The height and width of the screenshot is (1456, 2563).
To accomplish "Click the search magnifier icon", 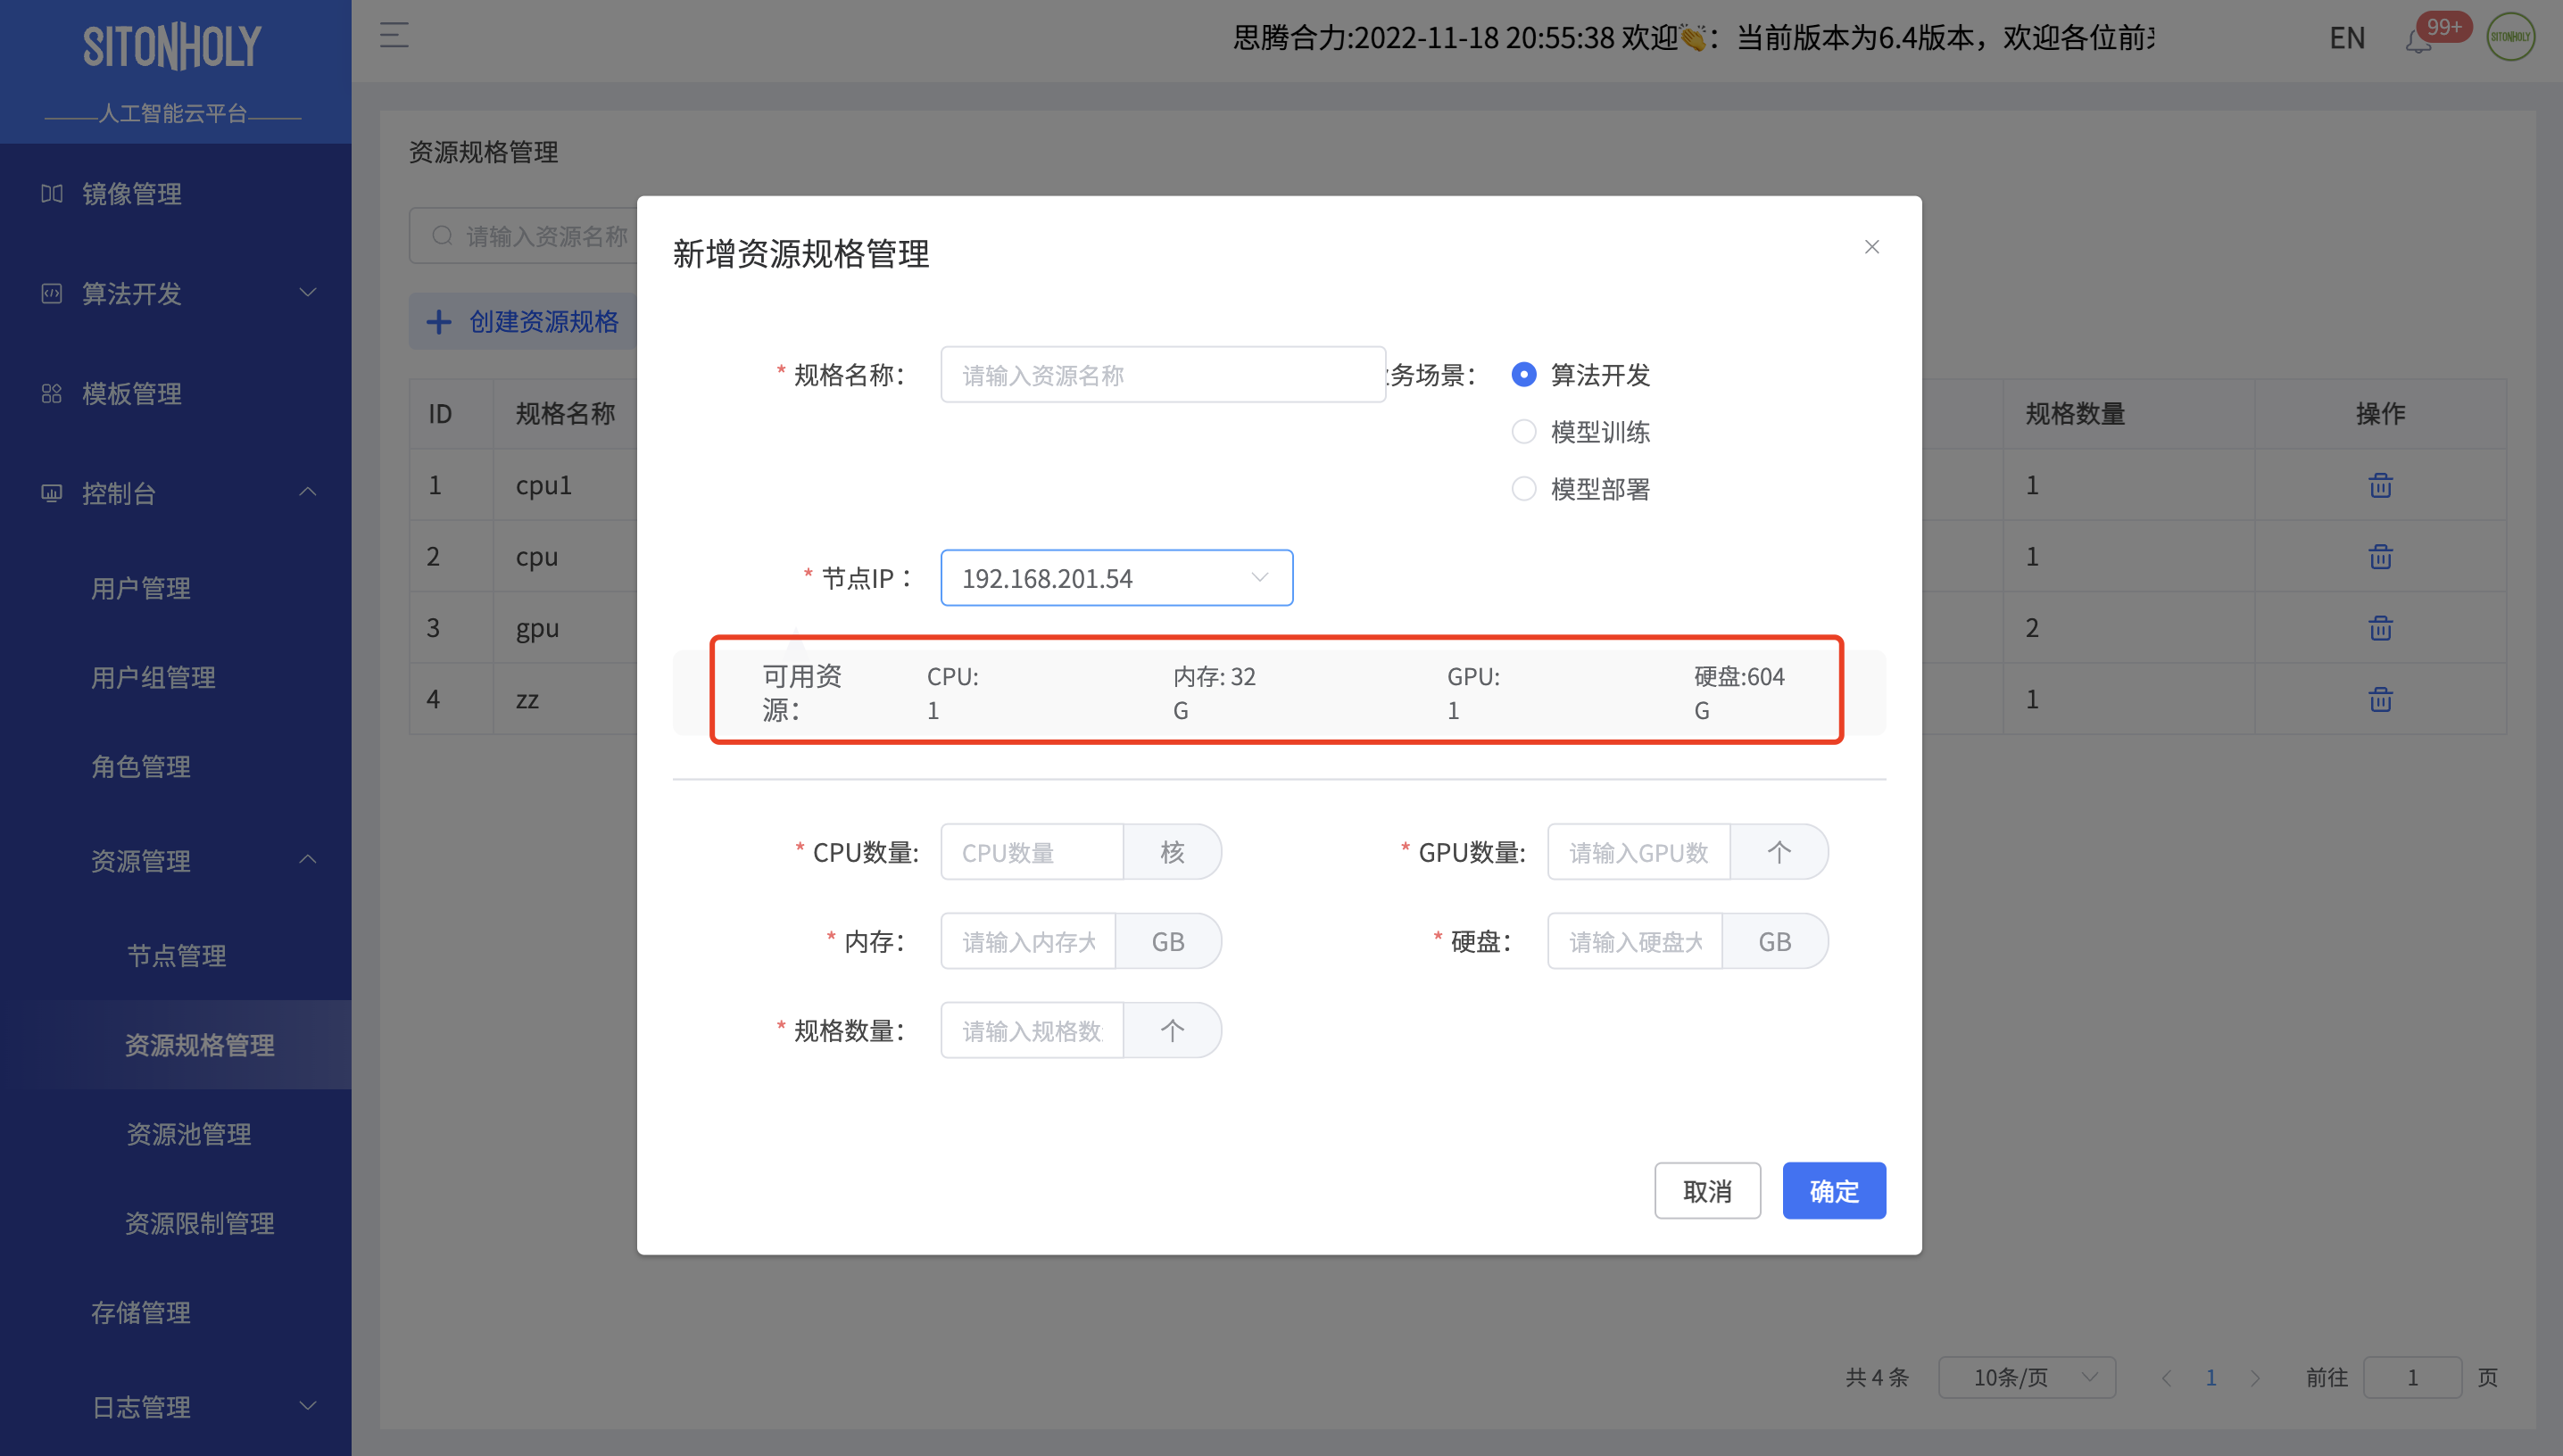I will 442,236.
